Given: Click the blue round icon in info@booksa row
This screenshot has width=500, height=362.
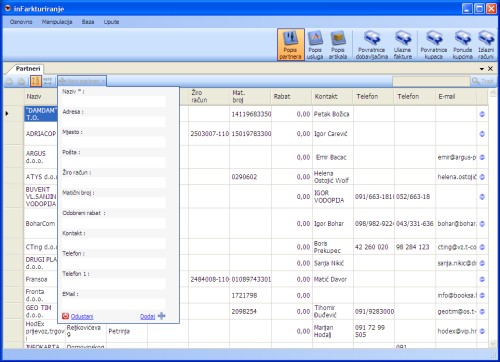Looking at the screenshot, I should coord(482,295).
